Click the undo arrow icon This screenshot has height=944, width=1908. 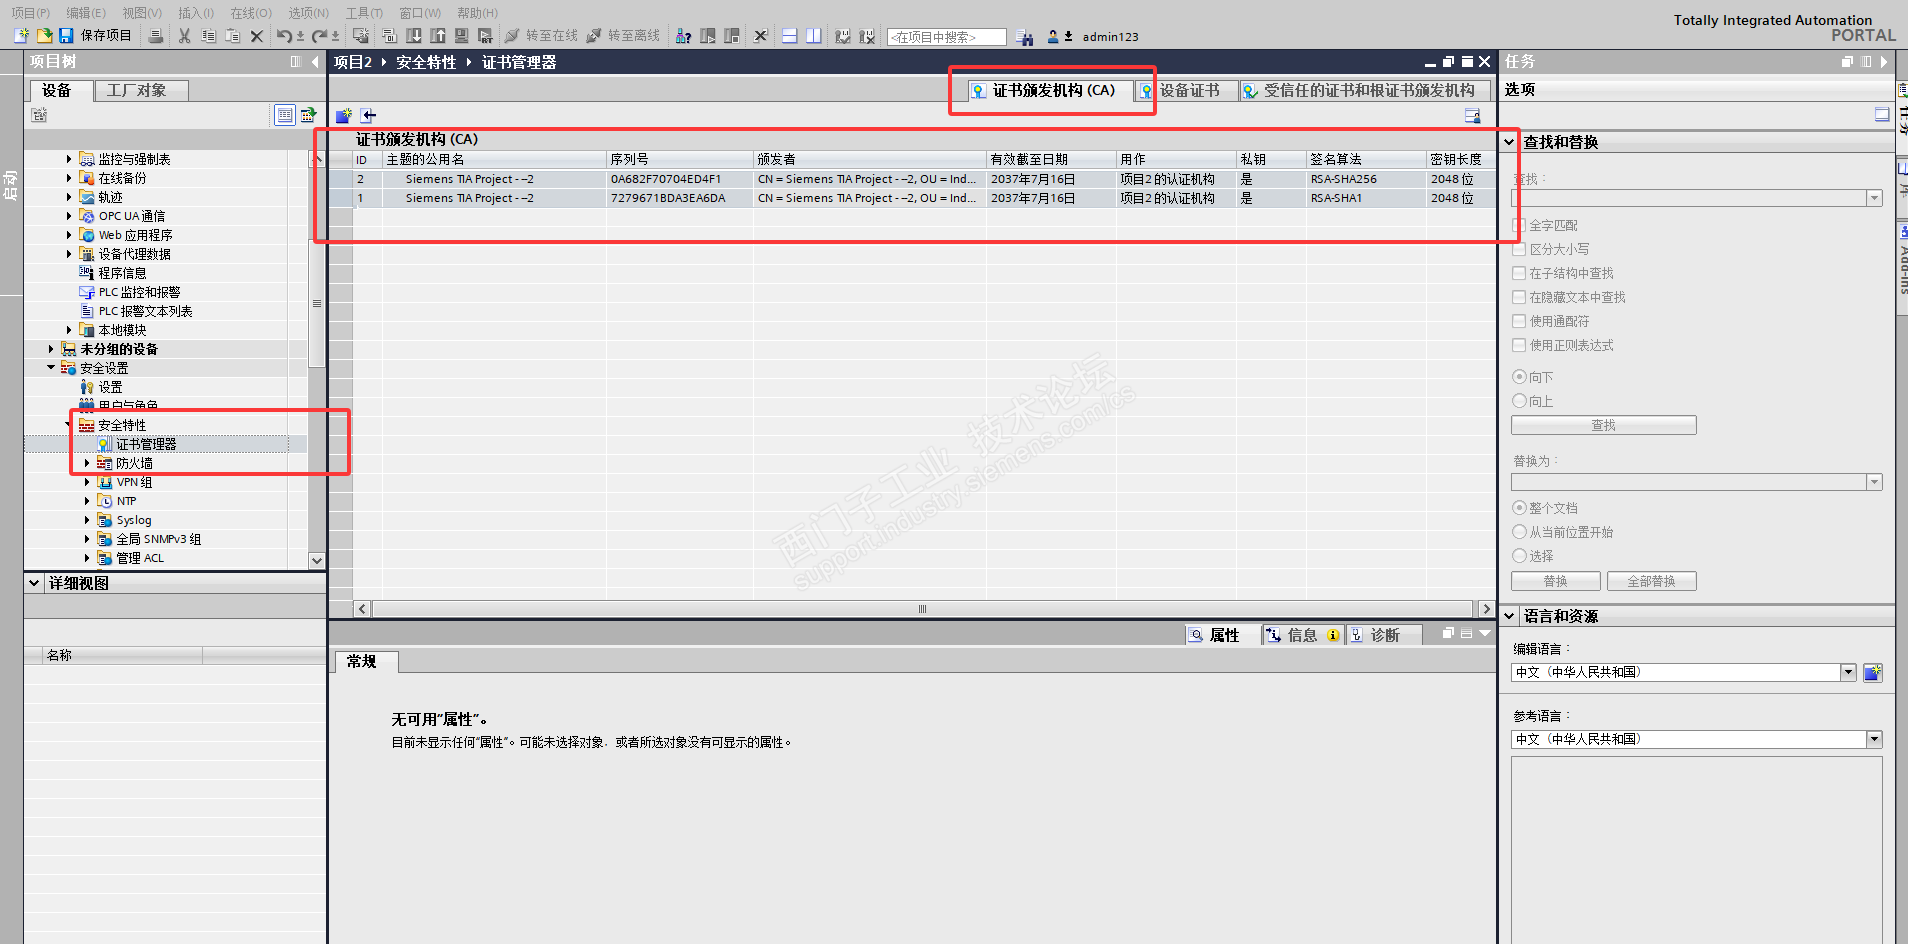[285, 36]
